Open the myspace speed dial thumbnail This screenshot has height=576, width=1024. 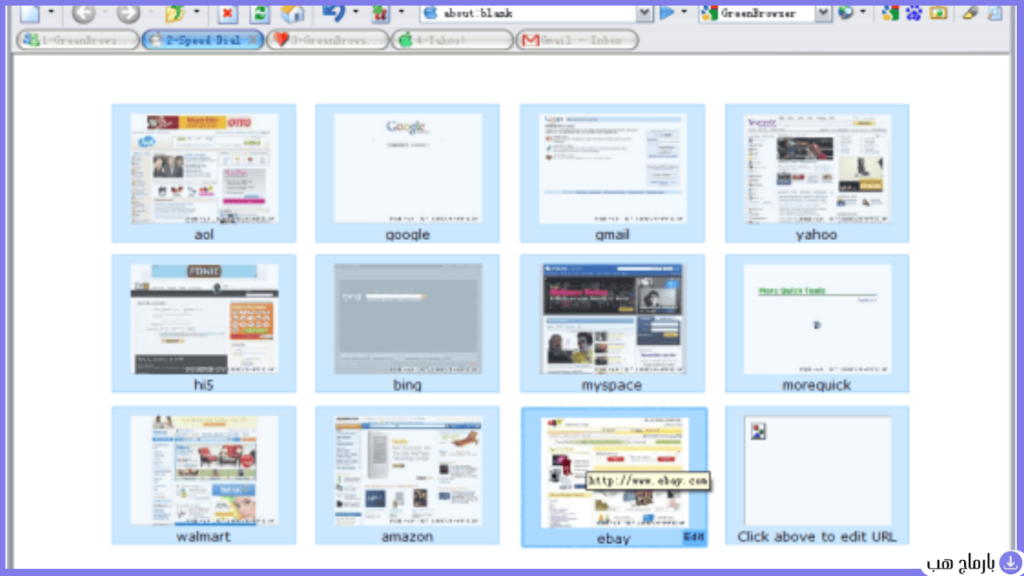click(613, 319)
